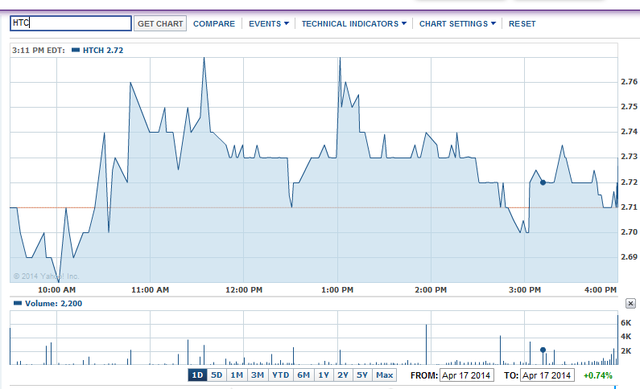Image resolution: width=640 pixels, height=389 pixels.
Task: Expand the EVENTS dropdown menu
Action: (x=269, y=24)
